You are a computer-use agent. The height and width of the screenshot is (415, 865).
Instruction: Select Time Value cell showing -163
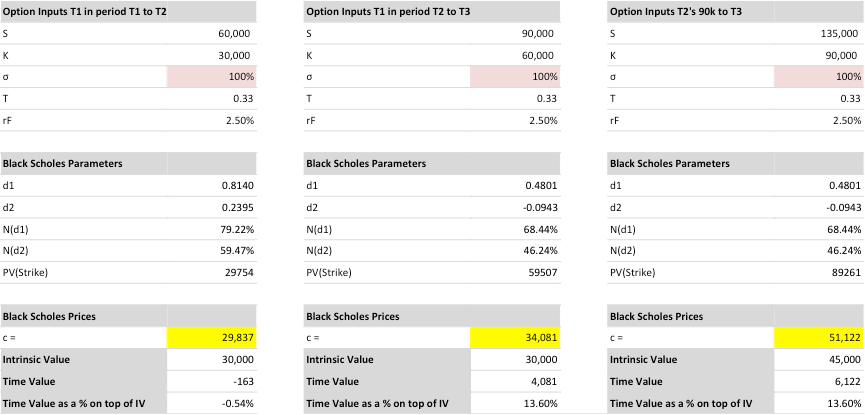pyautogui.click(x=211, y=381)
